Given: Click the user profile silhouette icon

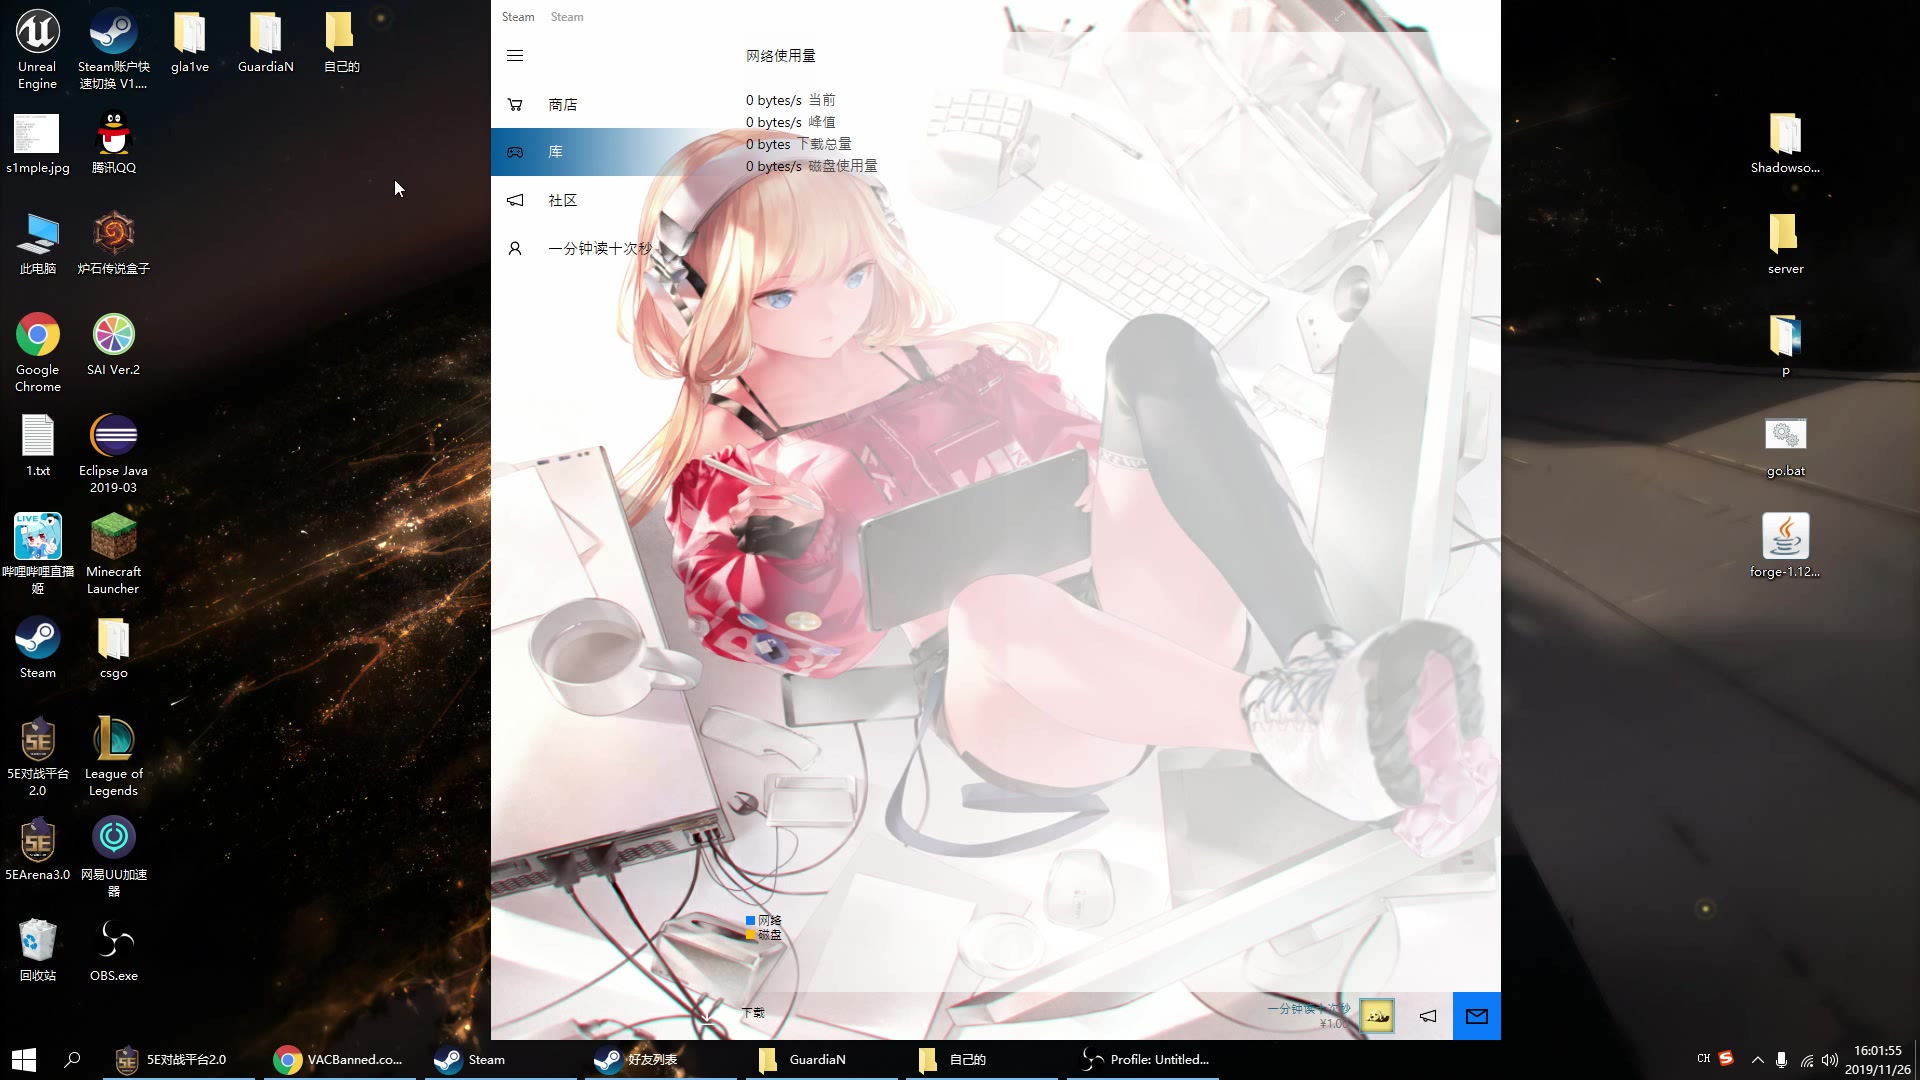Looking at the screenshot, I should pyautogui.click(x=515, y=248).
